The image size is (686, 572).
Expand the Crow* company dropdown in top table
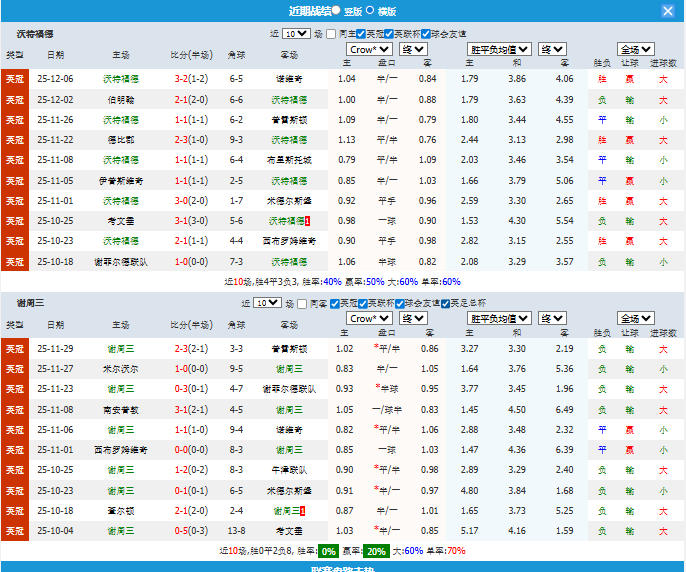(369, 49)
